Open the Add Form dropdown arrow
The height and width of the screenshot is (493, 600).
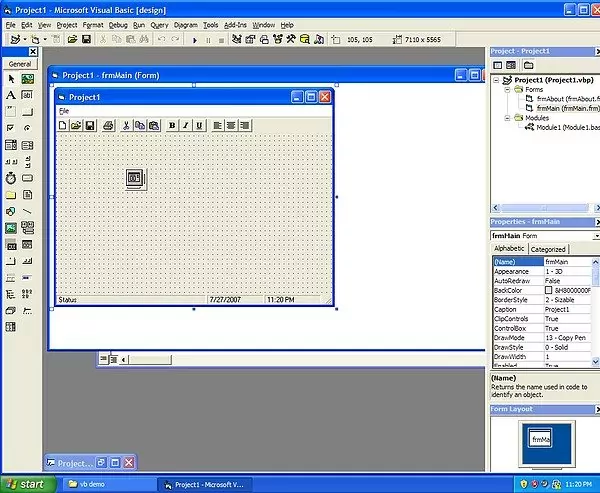pyautogui.click(x=45, y=39)
